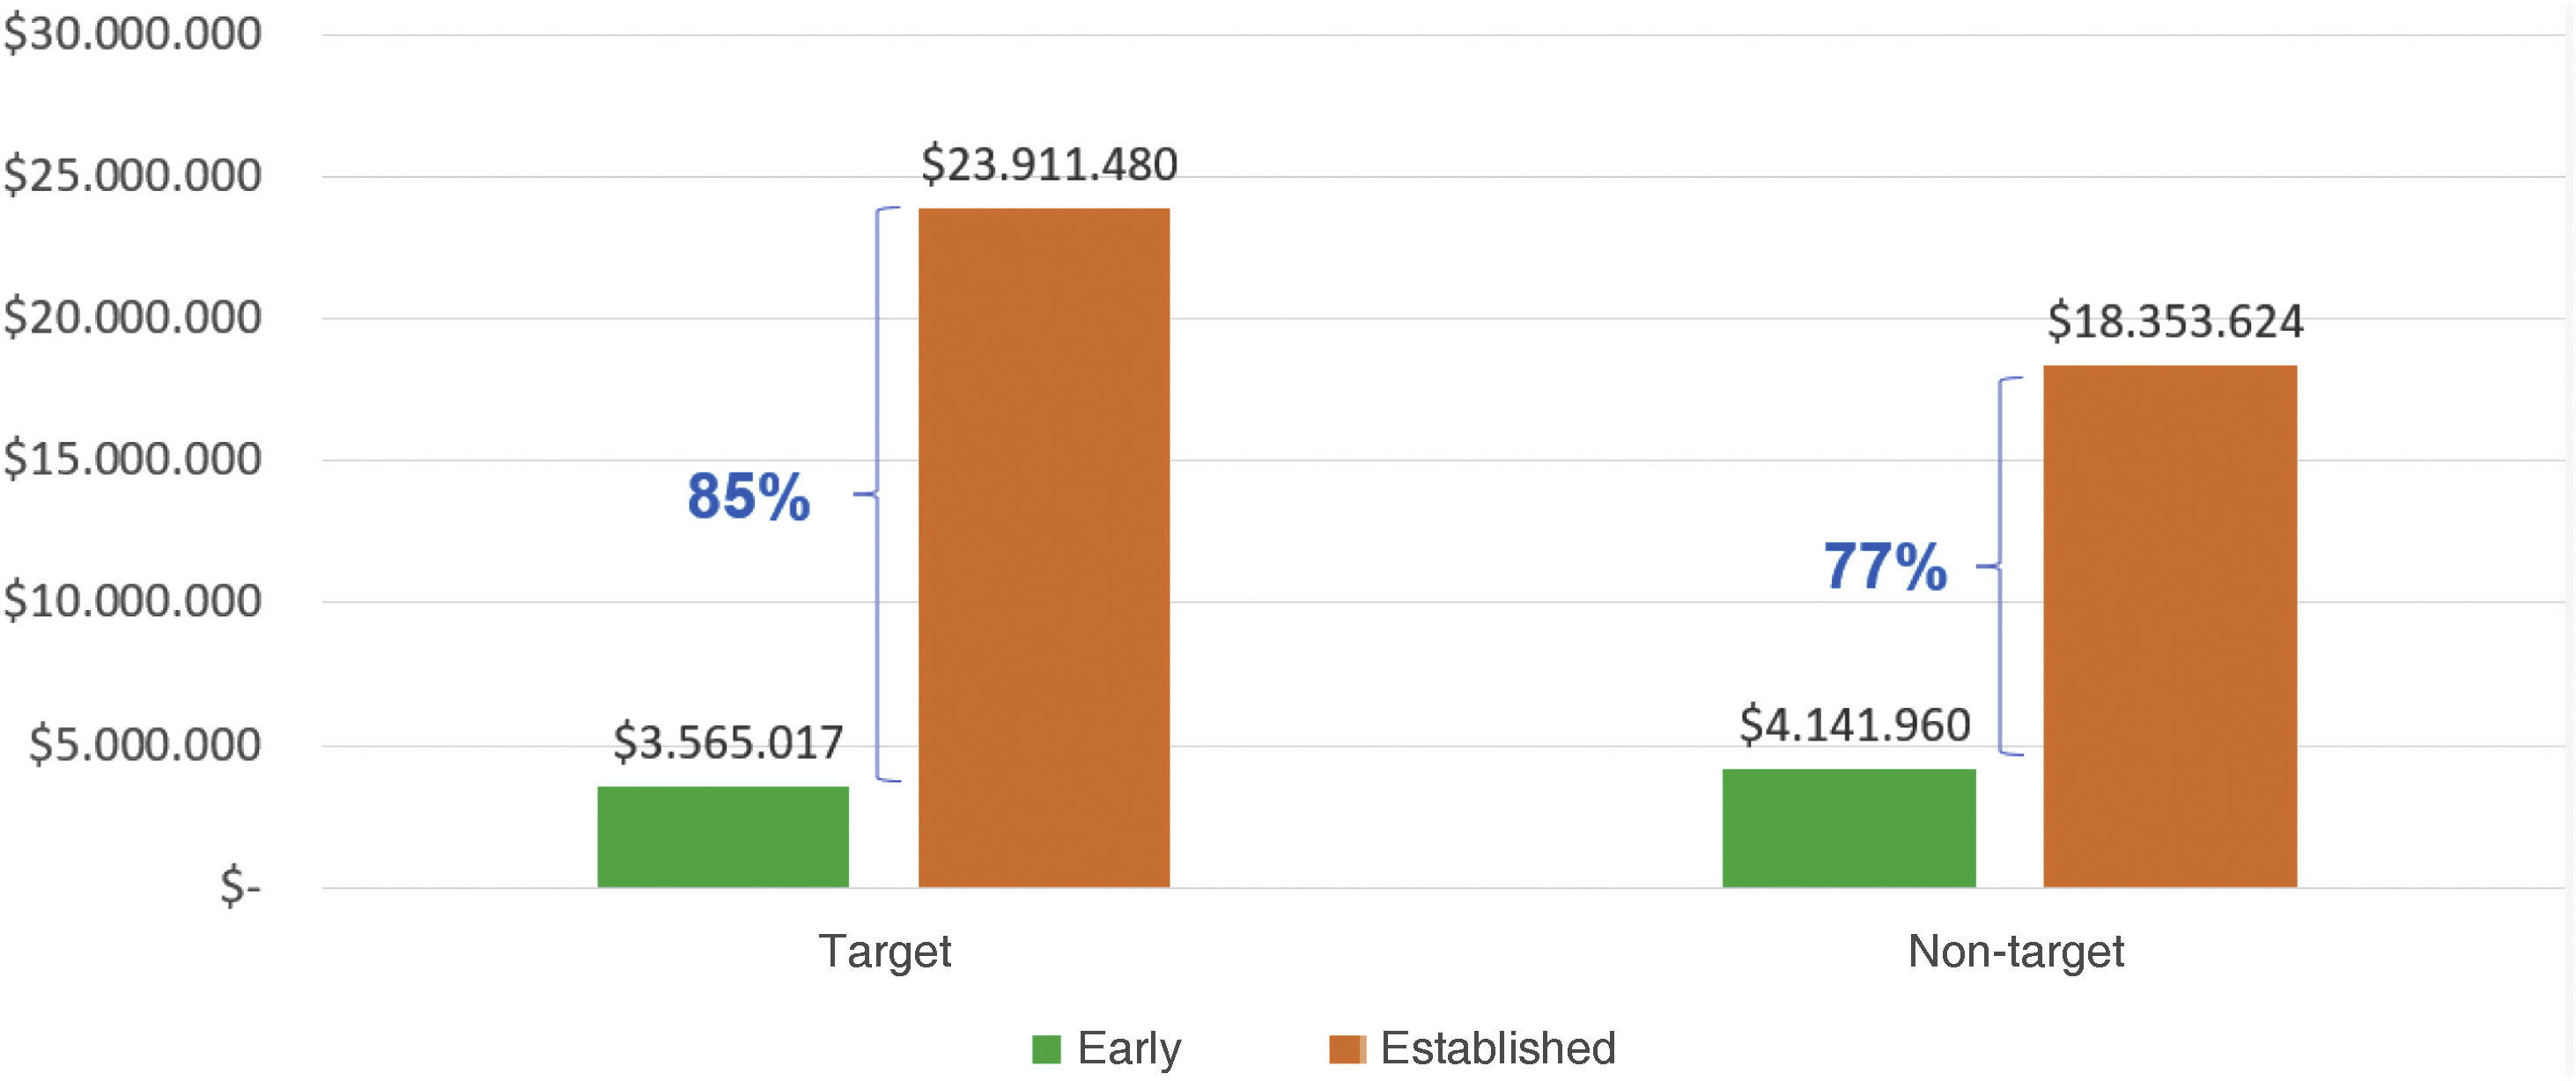The width and height of the screenshot is (2576, 1081).
Task: Click the green Early legend swatch
Action: tap(1046, 1049)
